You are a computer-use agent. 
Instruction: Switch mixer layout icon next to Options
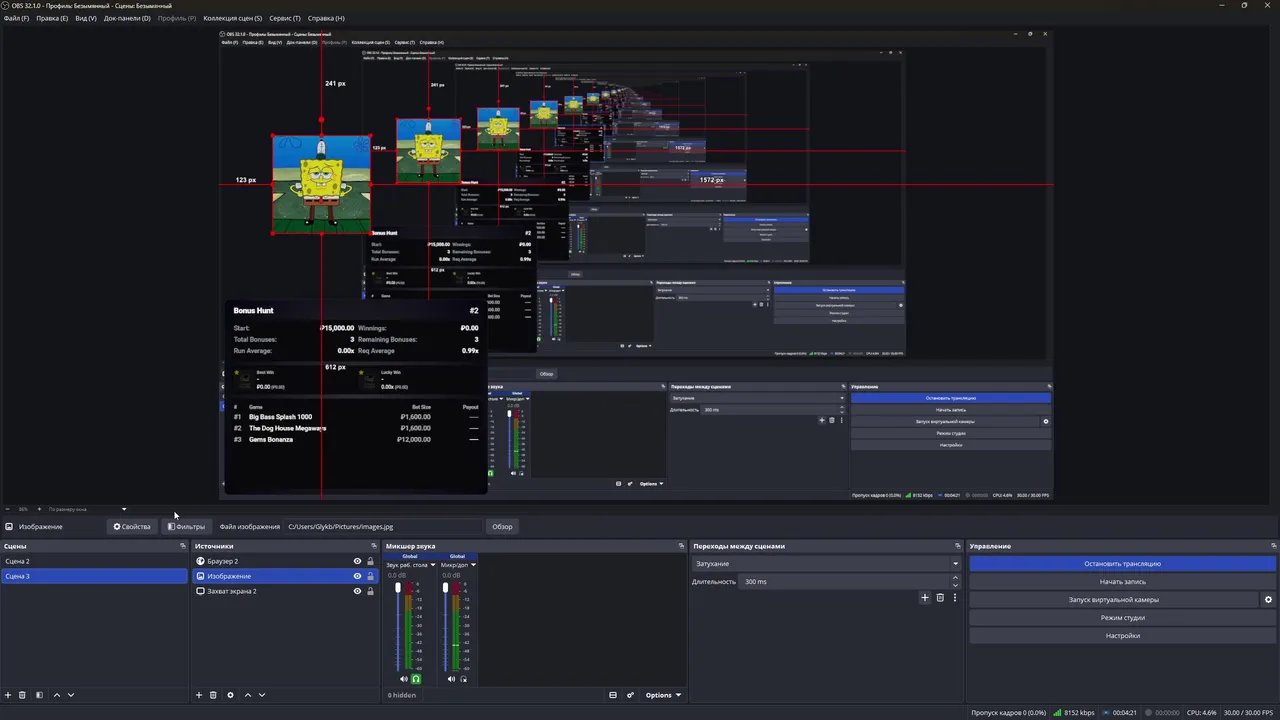pos(613,695)
